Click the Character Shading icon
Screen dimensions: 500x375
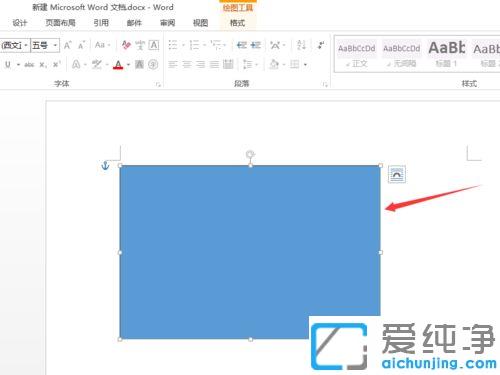pos(139,64)
